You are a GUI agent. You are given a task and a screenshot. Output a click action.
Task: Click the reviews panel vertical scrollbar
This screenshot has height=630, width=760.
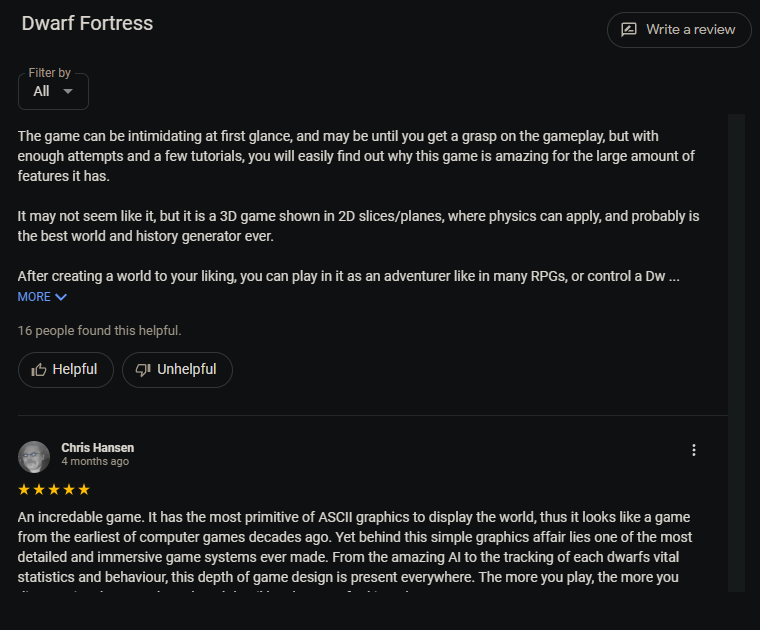(736, 353)
